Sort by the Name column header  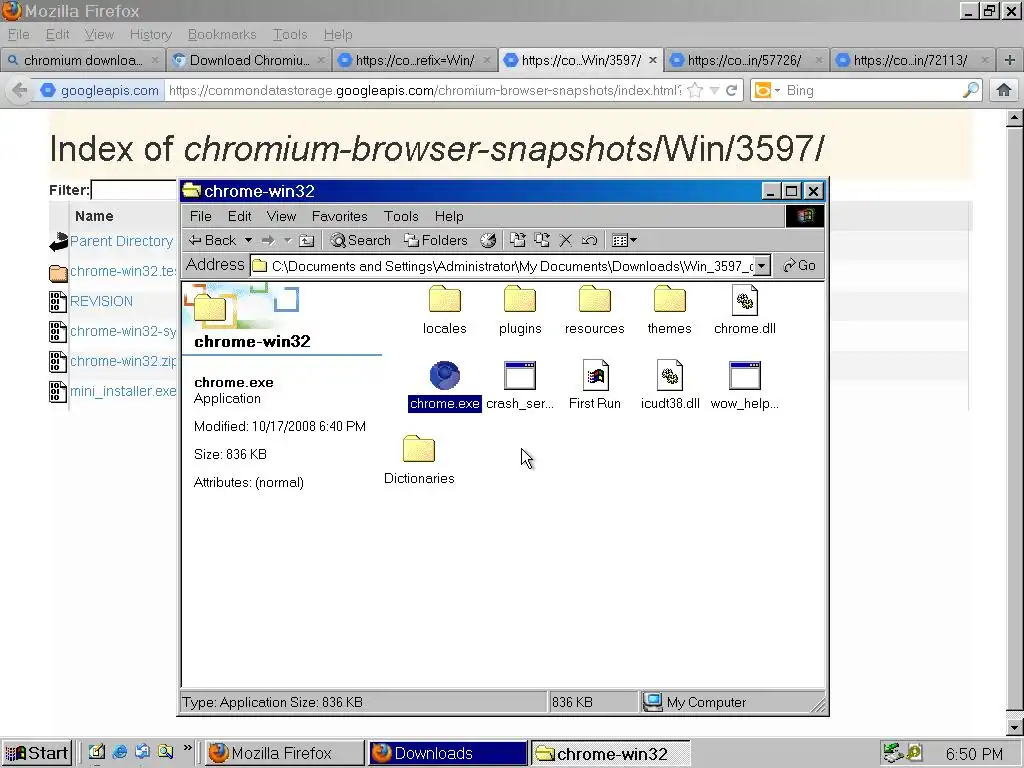[x=94, y=216]
